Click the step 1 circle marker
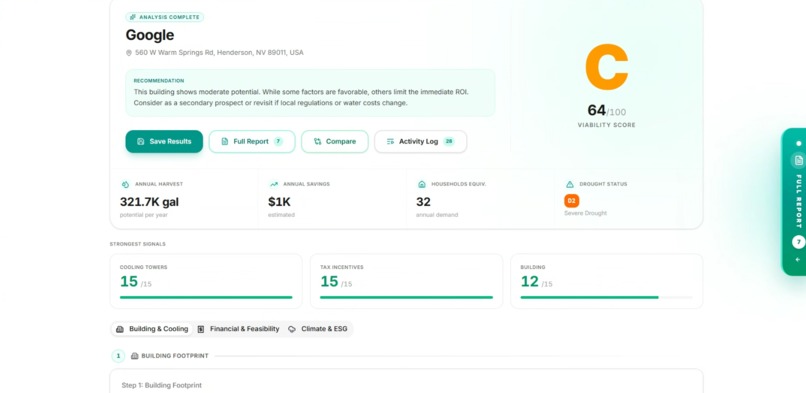Image resolution: width=806 pixels, height=393 pixels. point(118,355)
